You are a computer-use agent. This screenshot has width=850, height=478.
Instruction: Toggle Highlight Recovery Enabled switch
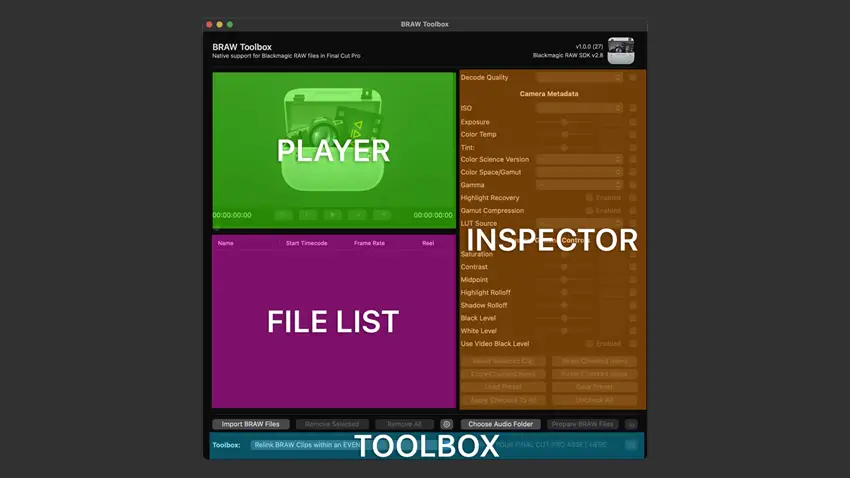click(589, 198)
